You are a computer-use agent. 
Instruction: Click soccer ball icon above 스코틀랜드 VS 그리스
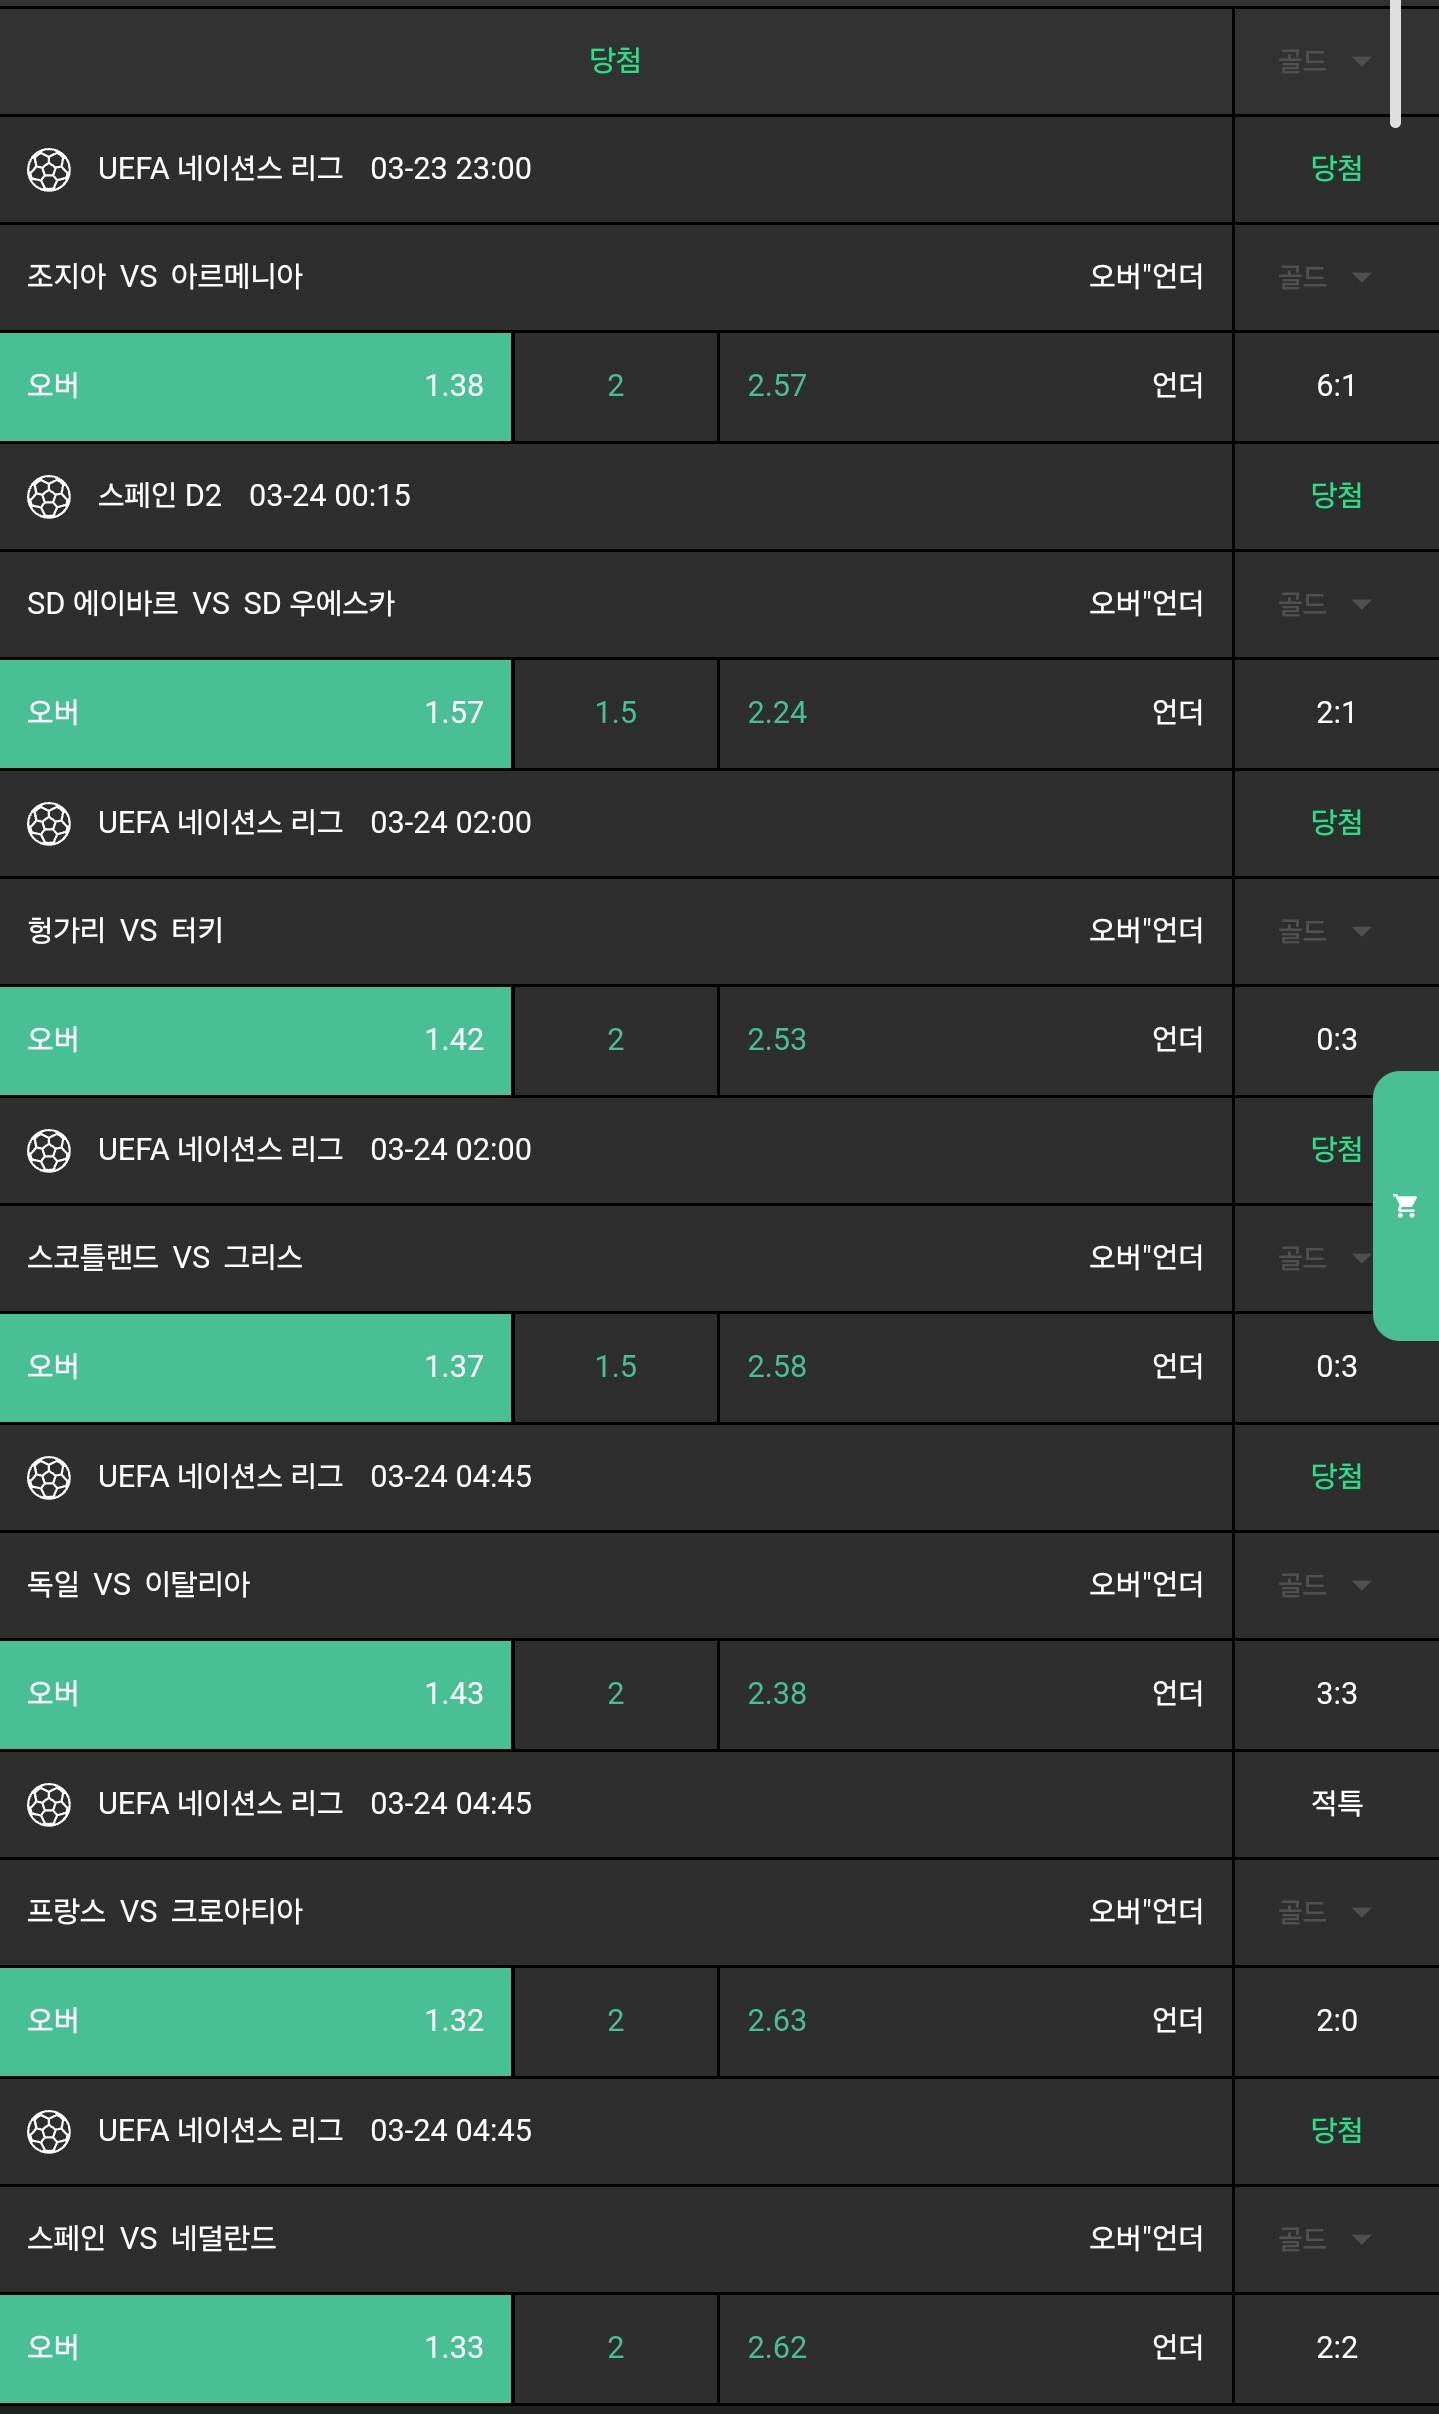click(x=49, y=1150)
